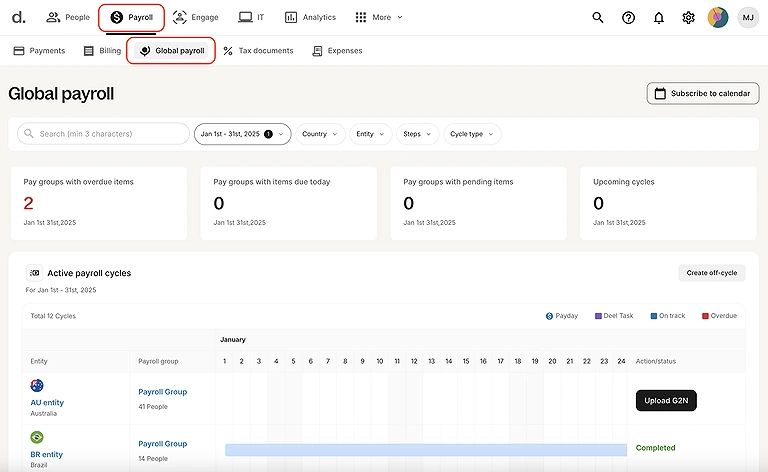
Task: Click the 'Total 12 Cycles' label
Action: [53, 316]
